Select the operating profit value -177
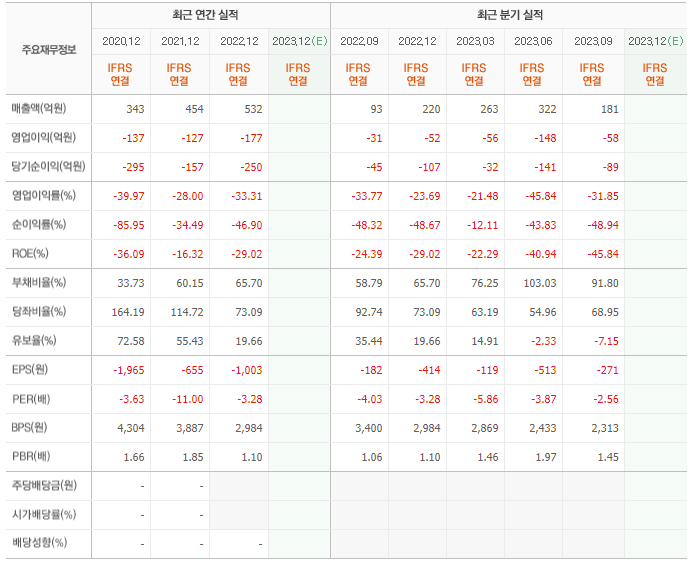693x562 pixels. pyautogui.click(x=251, y=138)
